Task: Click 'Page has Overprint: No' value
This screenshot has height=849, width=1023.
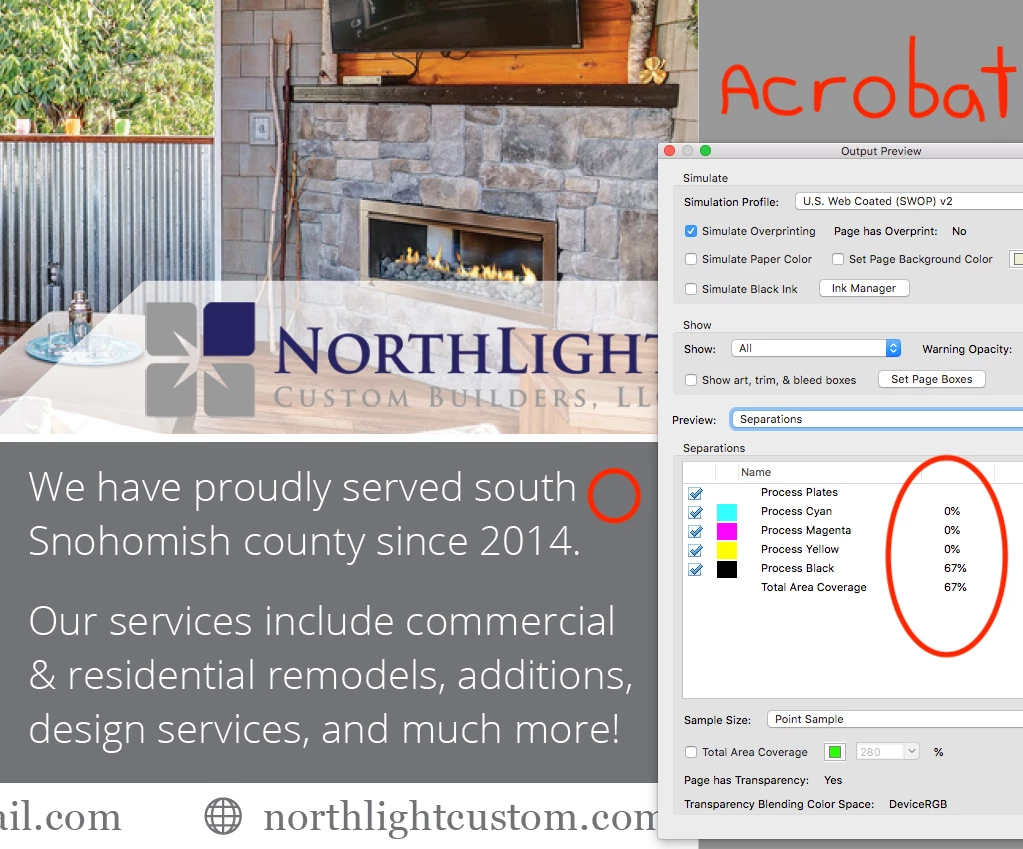Action: 959,231
